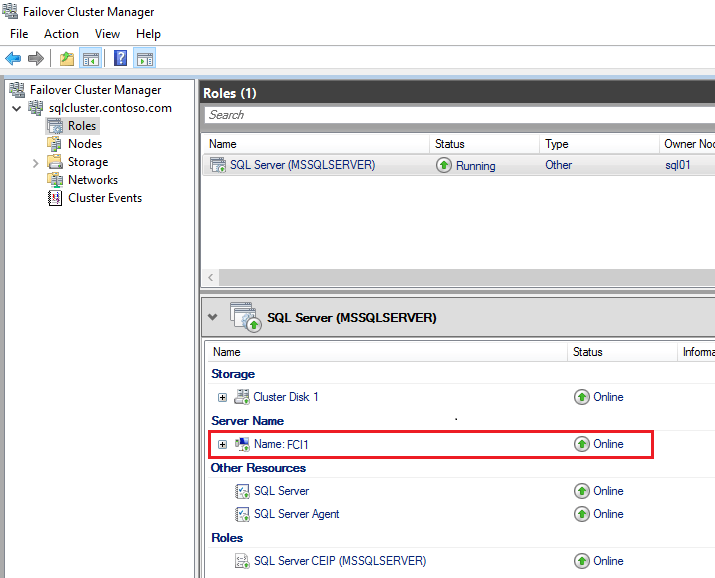Toggle the Show/Hide Console Tree icon

90,58
